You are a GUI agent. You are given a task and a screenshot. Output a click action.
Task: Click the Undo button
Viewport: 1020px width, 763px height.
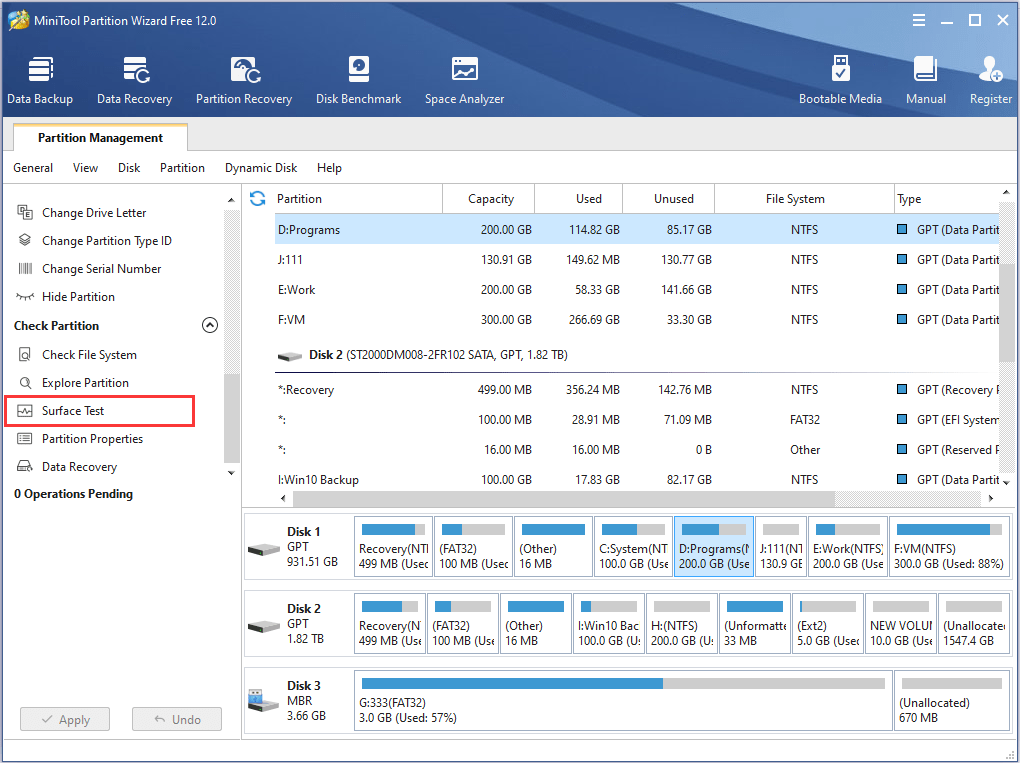(176, 718)
